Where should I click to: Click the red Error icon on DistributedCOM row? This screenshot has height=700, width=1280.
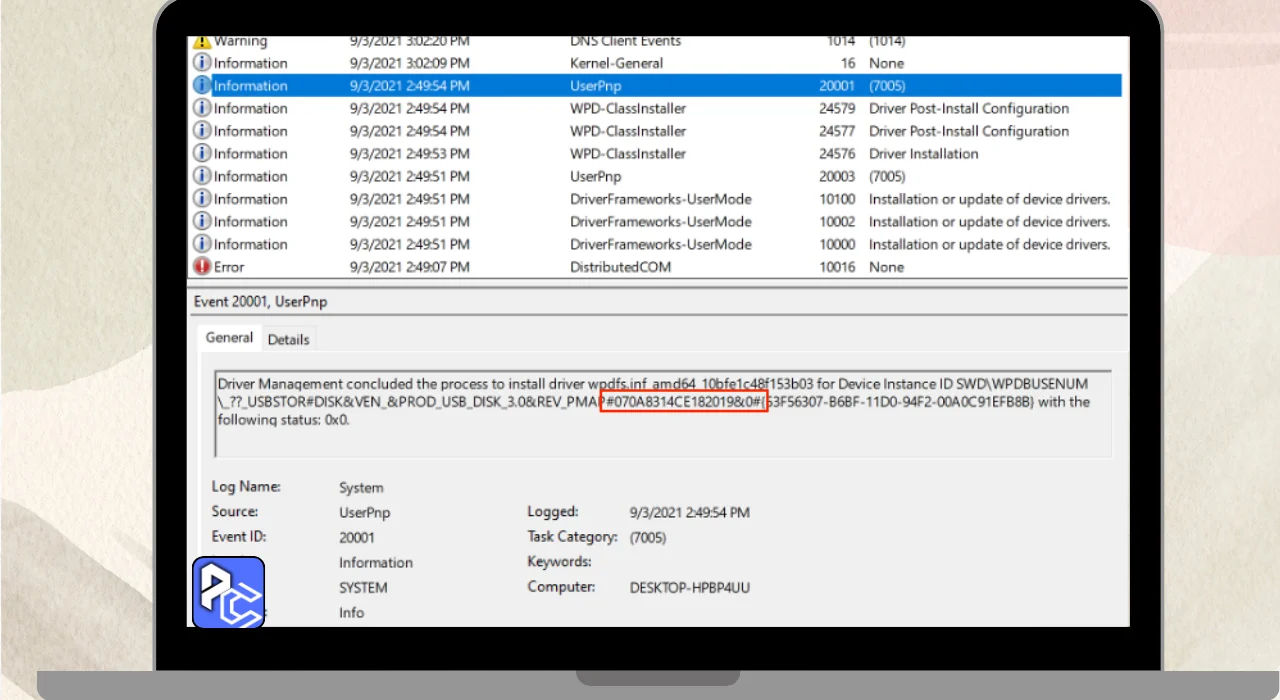tap(202, 267)
